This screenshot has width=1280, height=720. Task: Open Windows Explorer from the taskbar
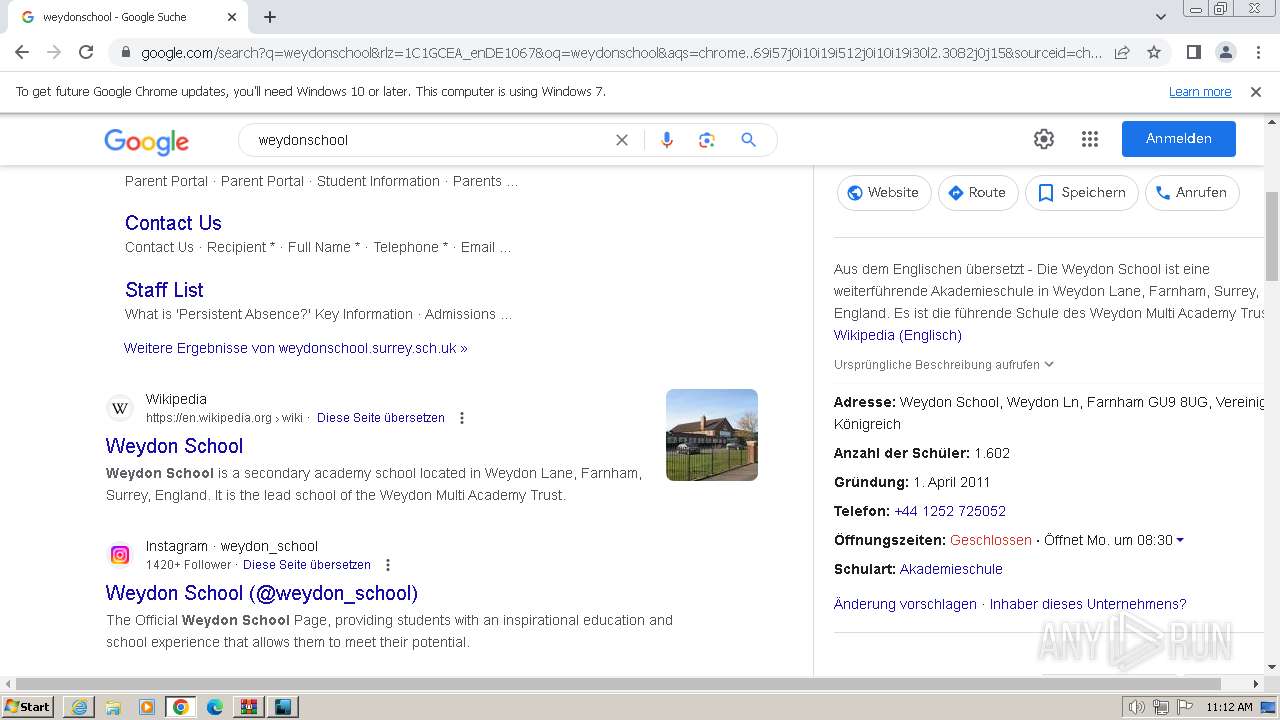[113, 707]
